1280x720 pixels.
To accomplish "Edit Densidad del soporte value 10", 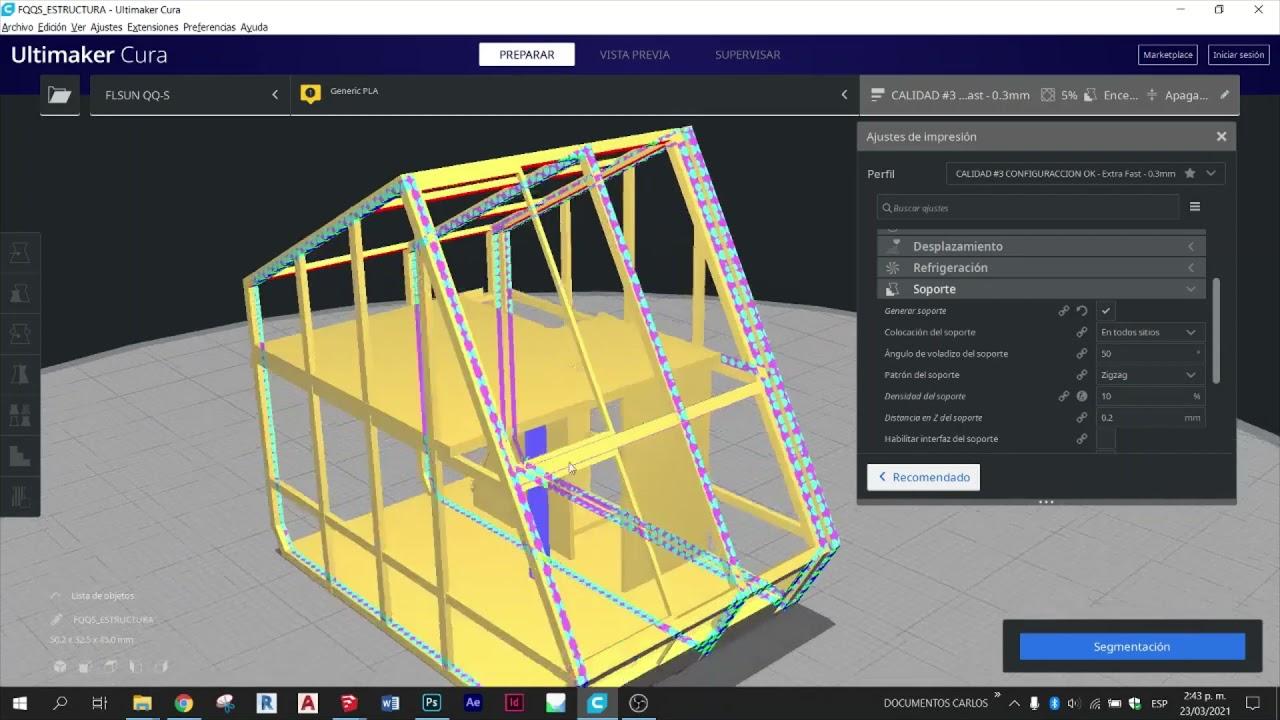I will (x=1150, y=396).
